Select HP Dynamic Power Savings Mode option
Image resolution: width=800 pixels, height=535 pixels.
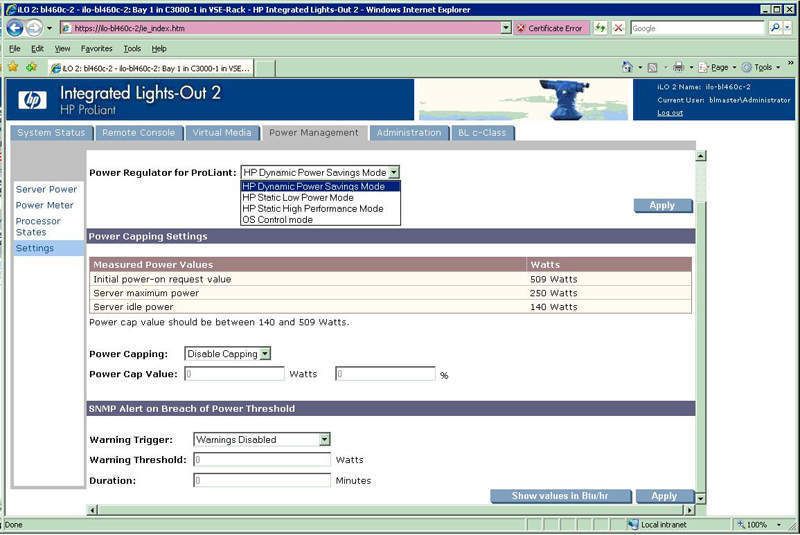click(320, 187)
